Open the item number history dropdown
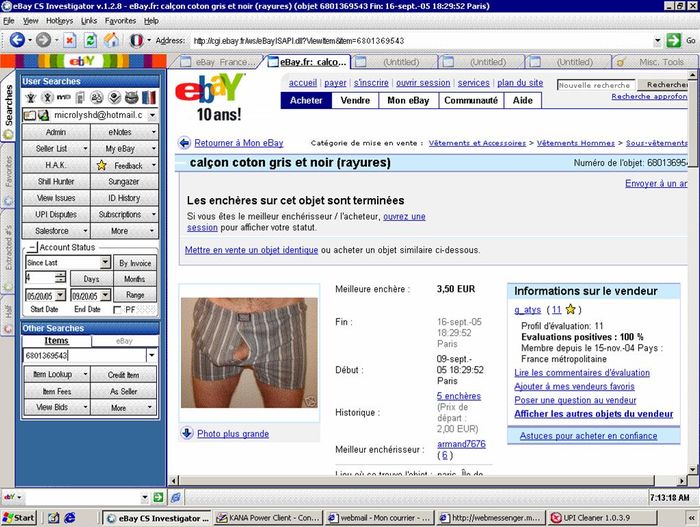This screenshot has width=700, height=527. pyautogui.click(x=152, y=356)
